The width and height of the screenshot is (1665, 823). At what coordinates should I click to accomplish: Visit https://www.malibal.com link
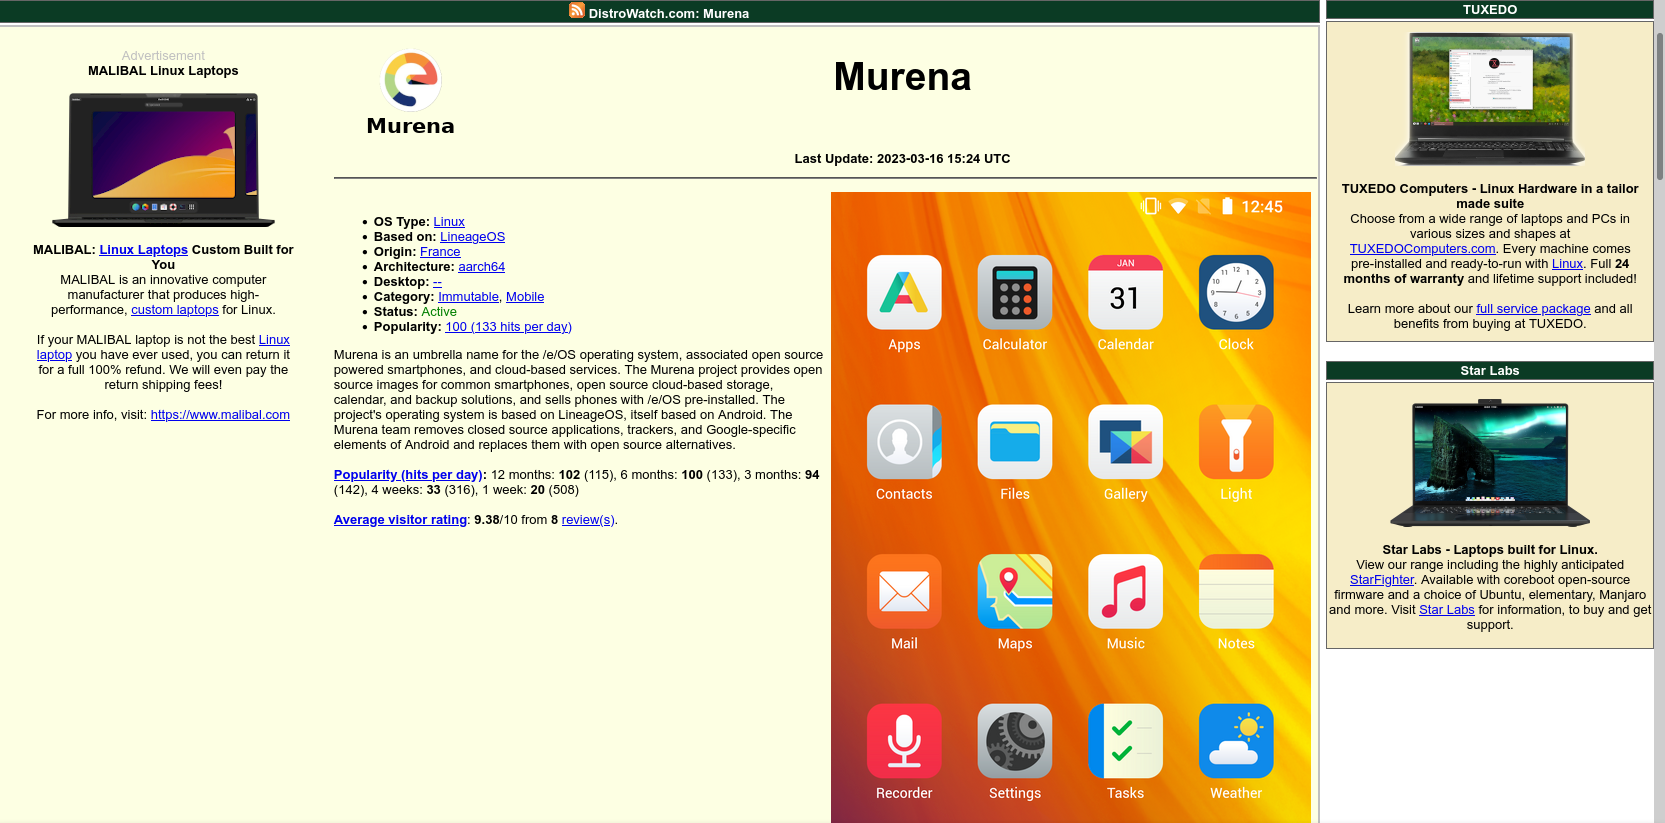coord(220,415)
